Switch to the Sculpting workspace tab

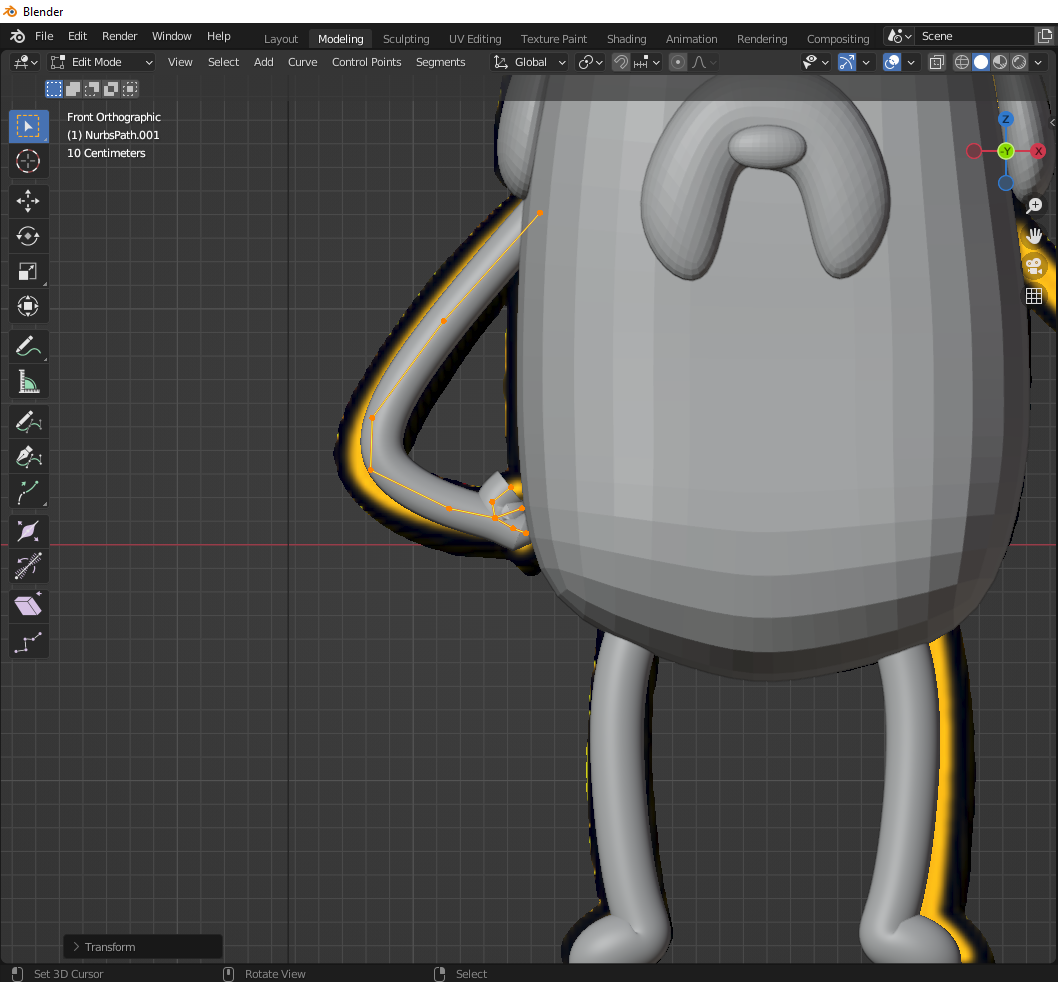click(406, 39)
